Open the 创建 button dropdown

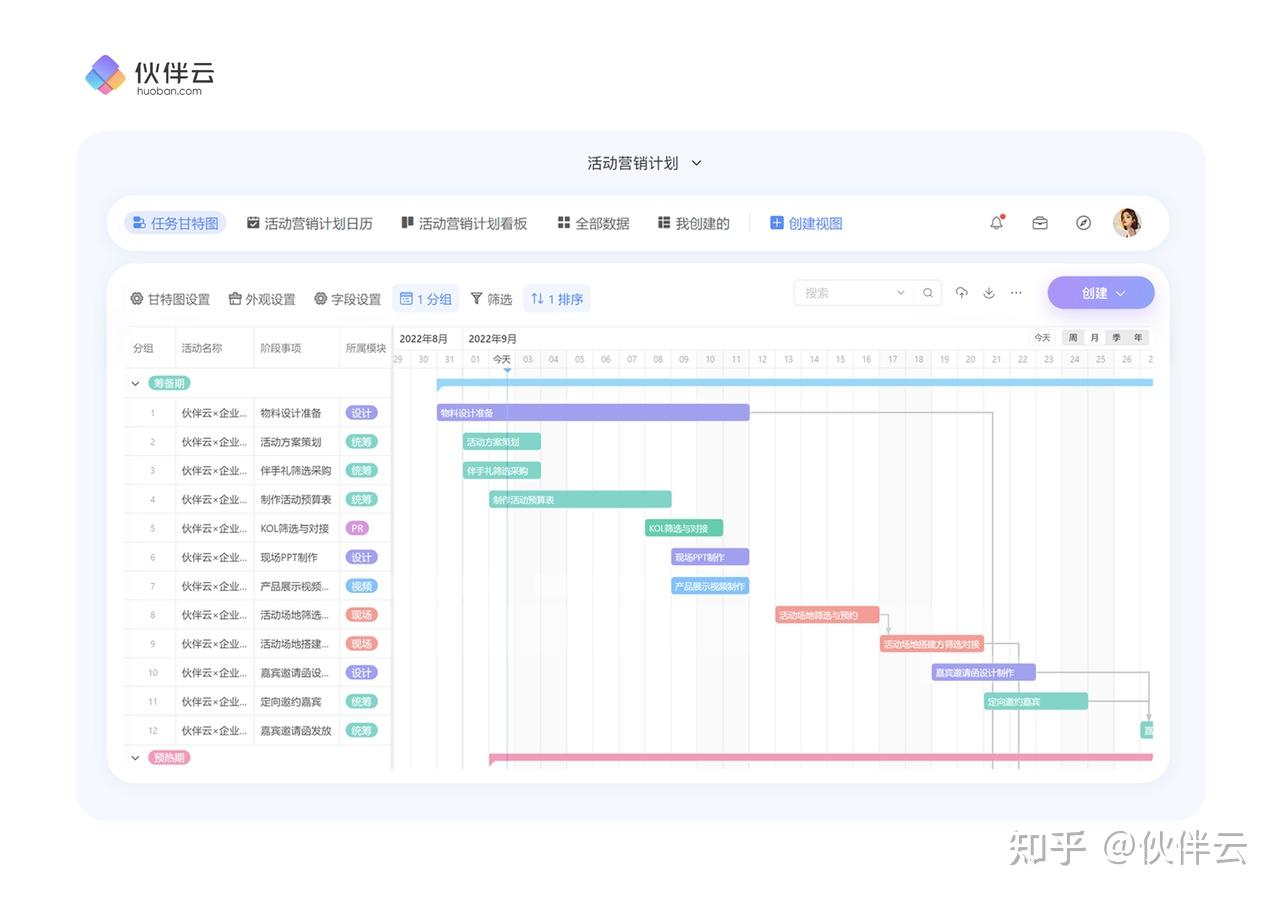[x=1101, y=293]
